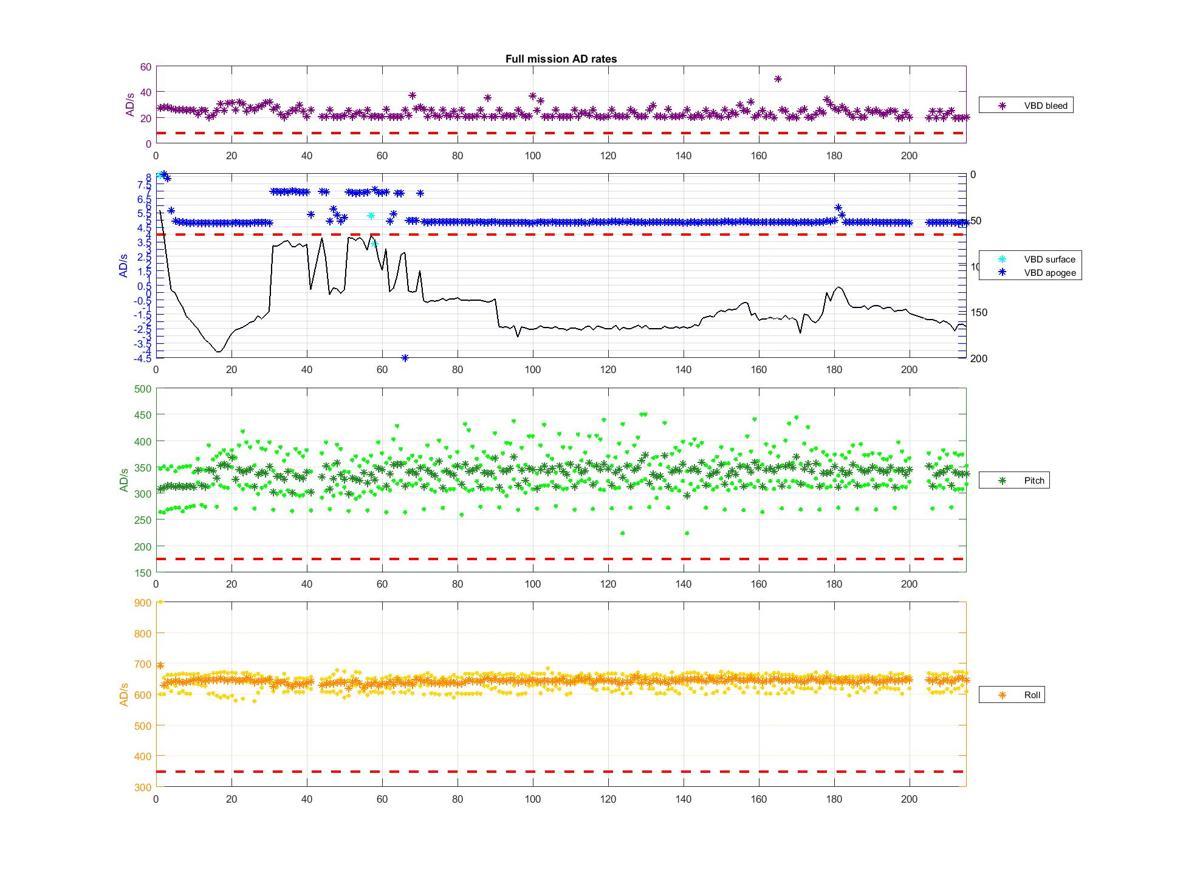
Task: Click the '200' tick on the right depth axis
Action: [x=979, y=358]
